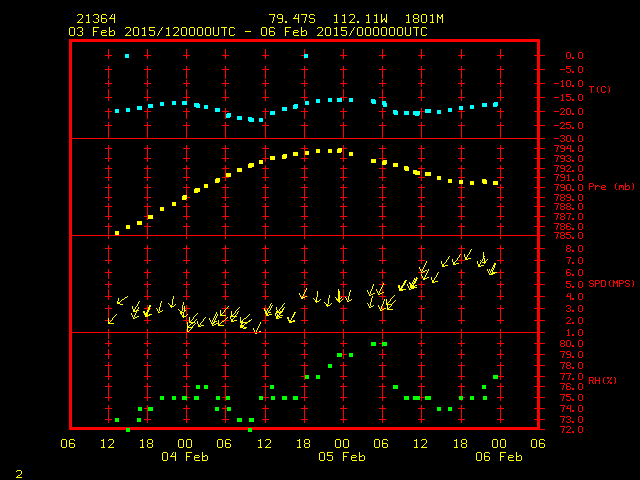Click the number 2 in bottom-left corner
The image size is (640, 480).
click(x=18, y=470)
